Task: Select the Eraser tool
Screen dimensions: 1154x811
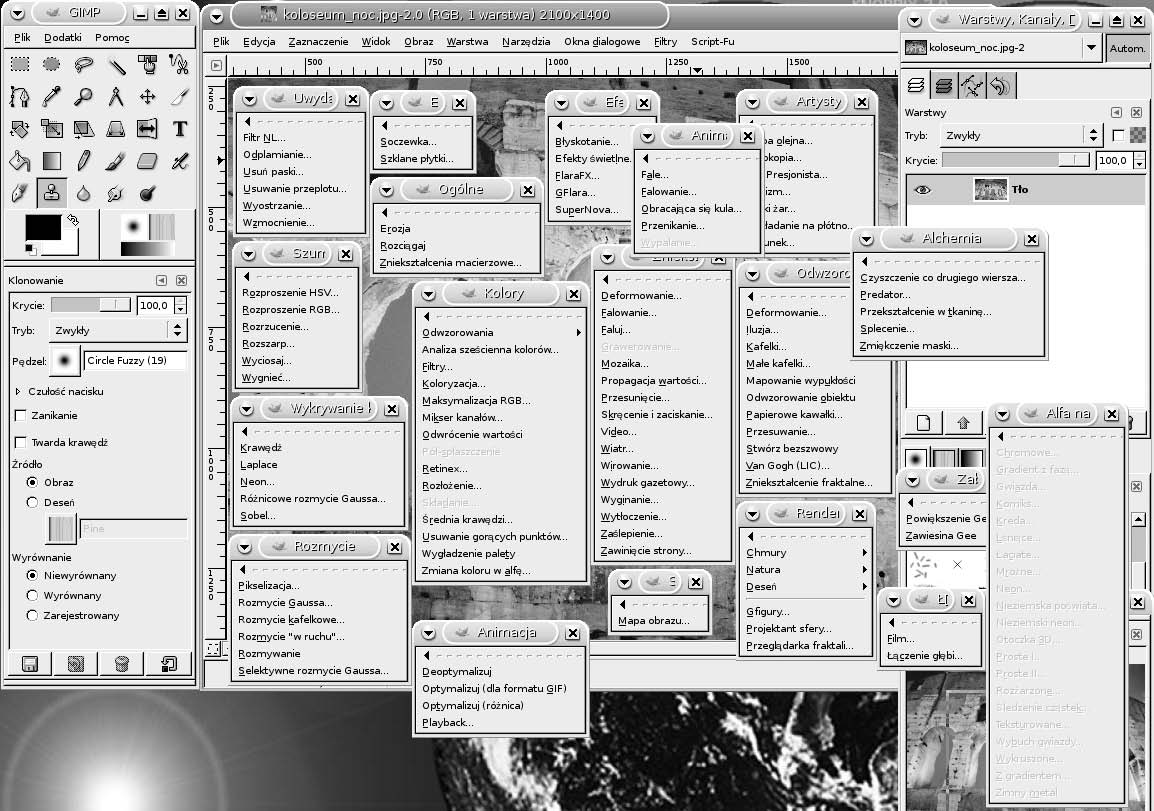Action: coord(148,160)
